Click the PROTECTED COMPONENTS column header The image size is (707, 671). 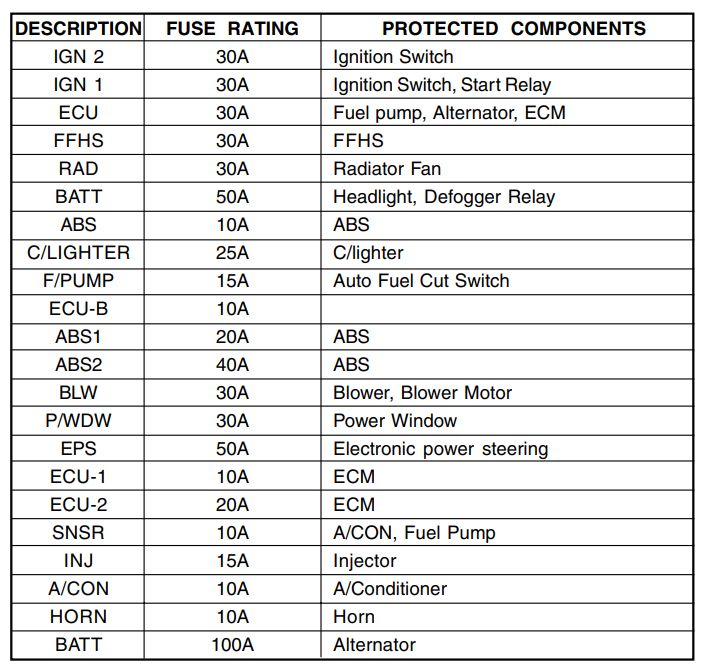tap(507, 28)
